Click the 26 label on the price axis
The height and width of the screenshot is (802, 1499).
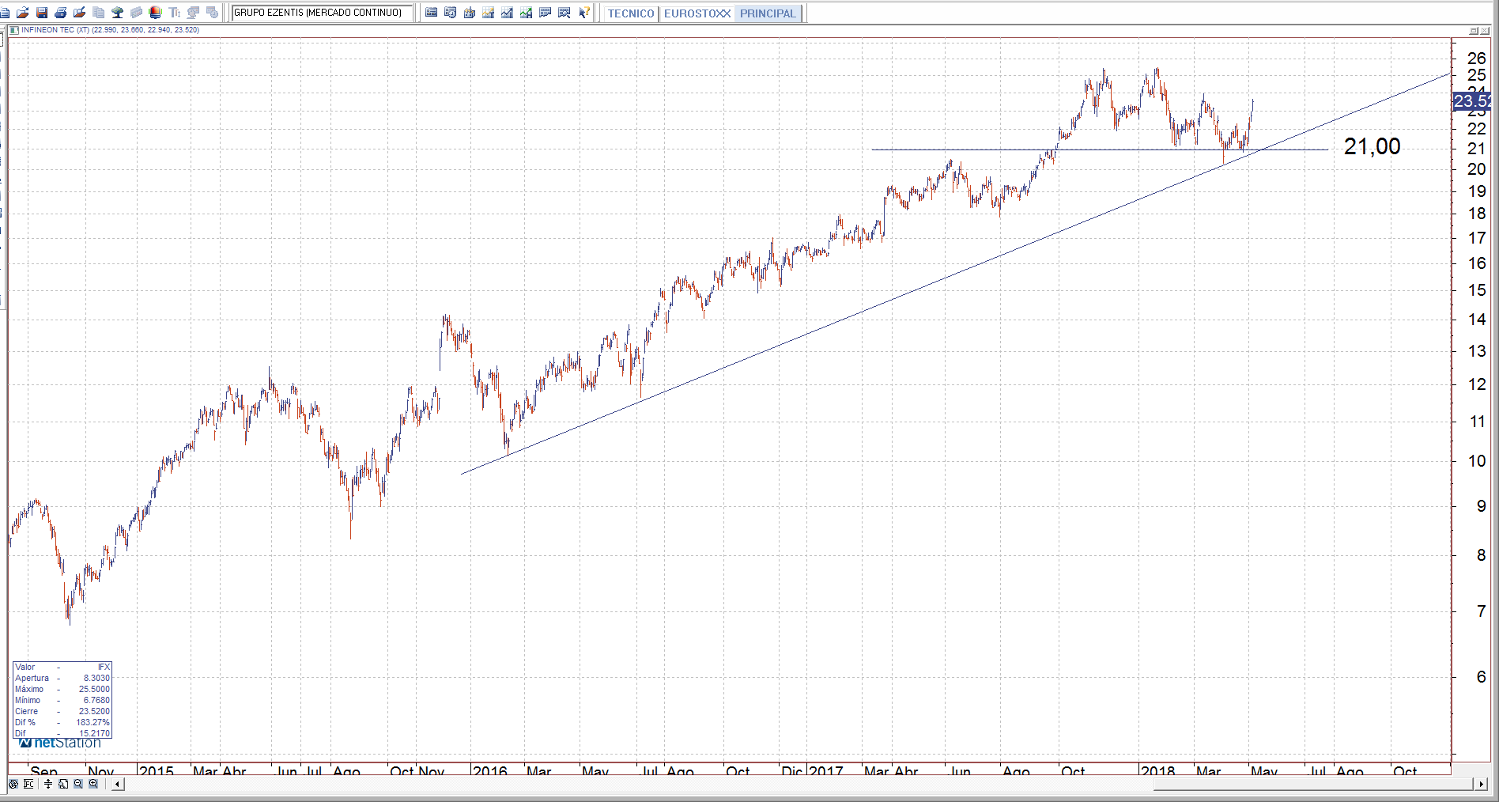1476,58
